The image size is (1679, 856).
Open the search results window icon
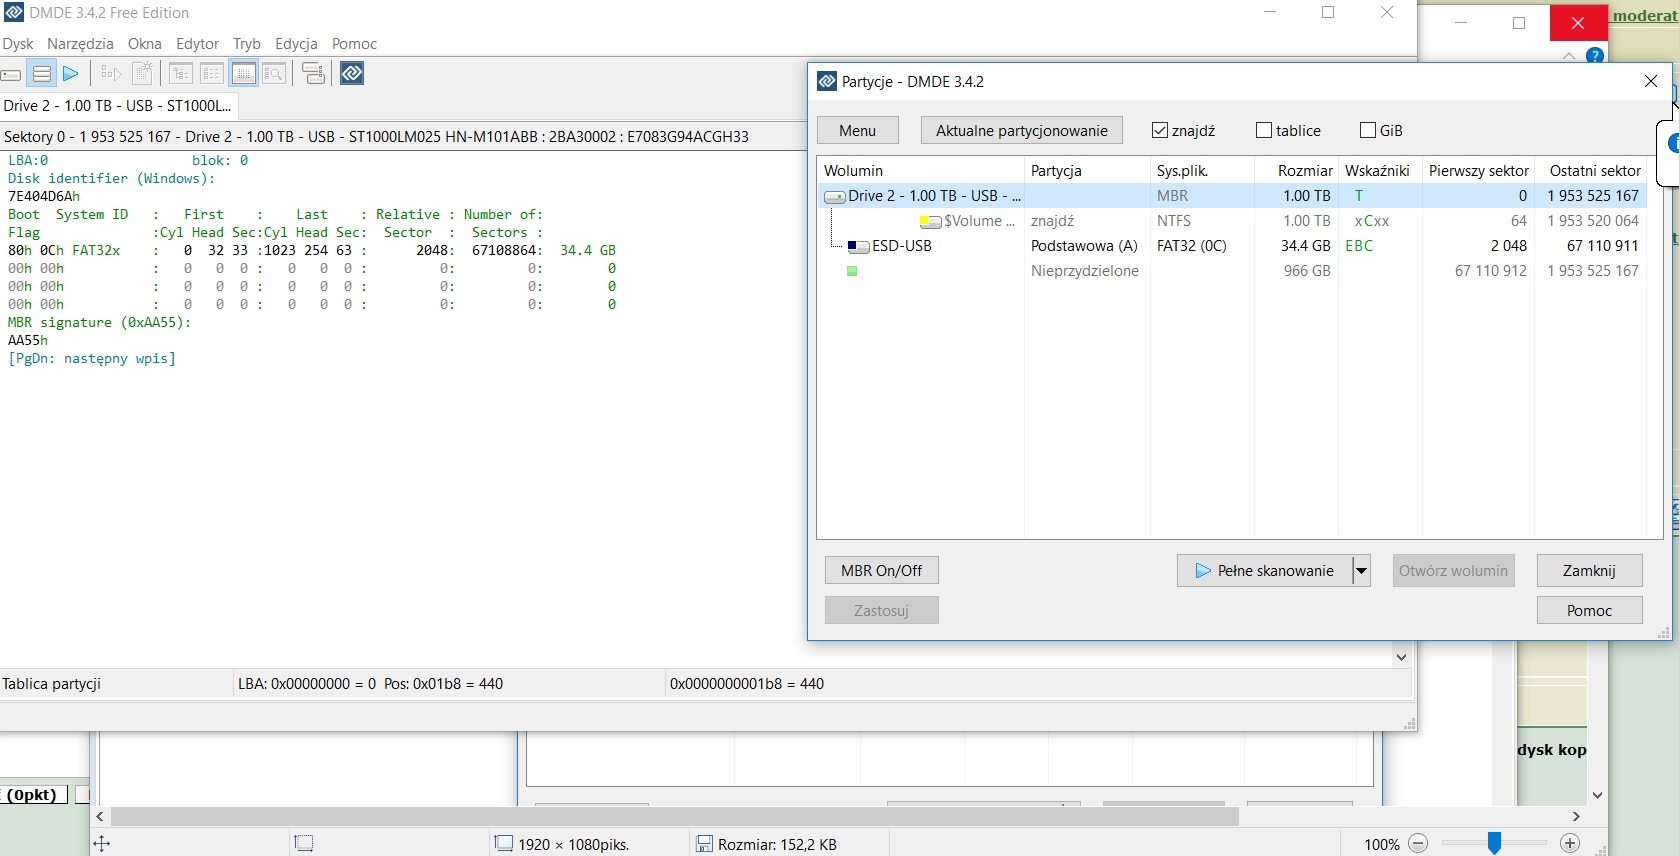point(274,74)
